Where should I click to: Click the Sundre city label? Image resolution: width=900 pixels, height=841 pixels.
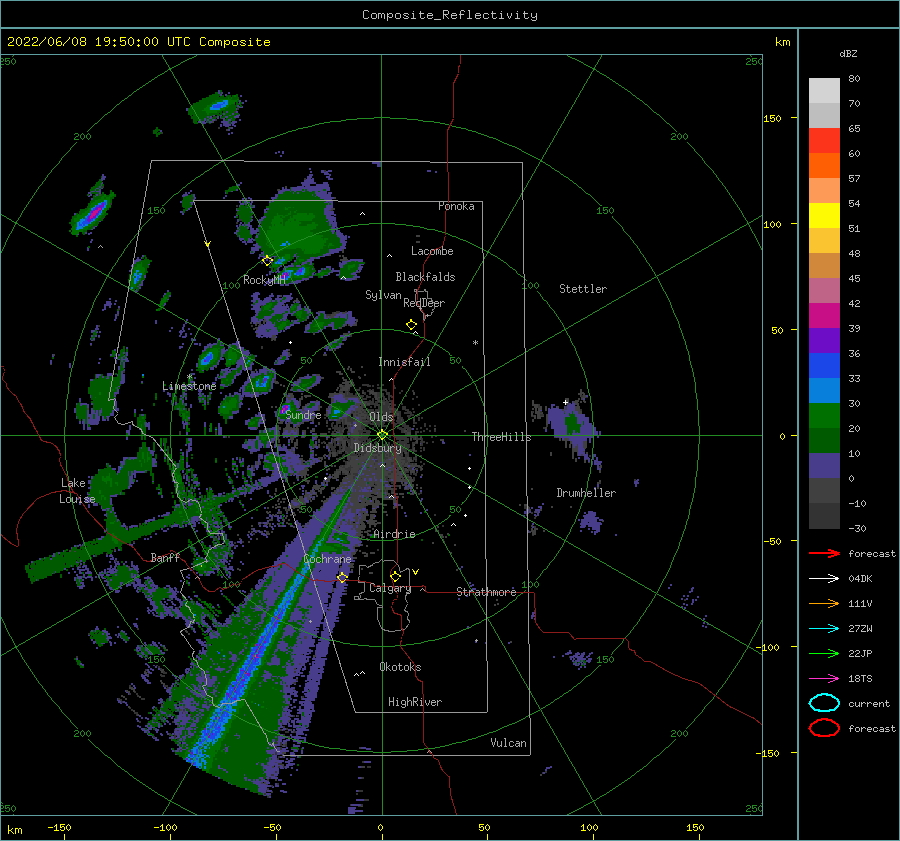pyautogui.click(x=303, y=414)
